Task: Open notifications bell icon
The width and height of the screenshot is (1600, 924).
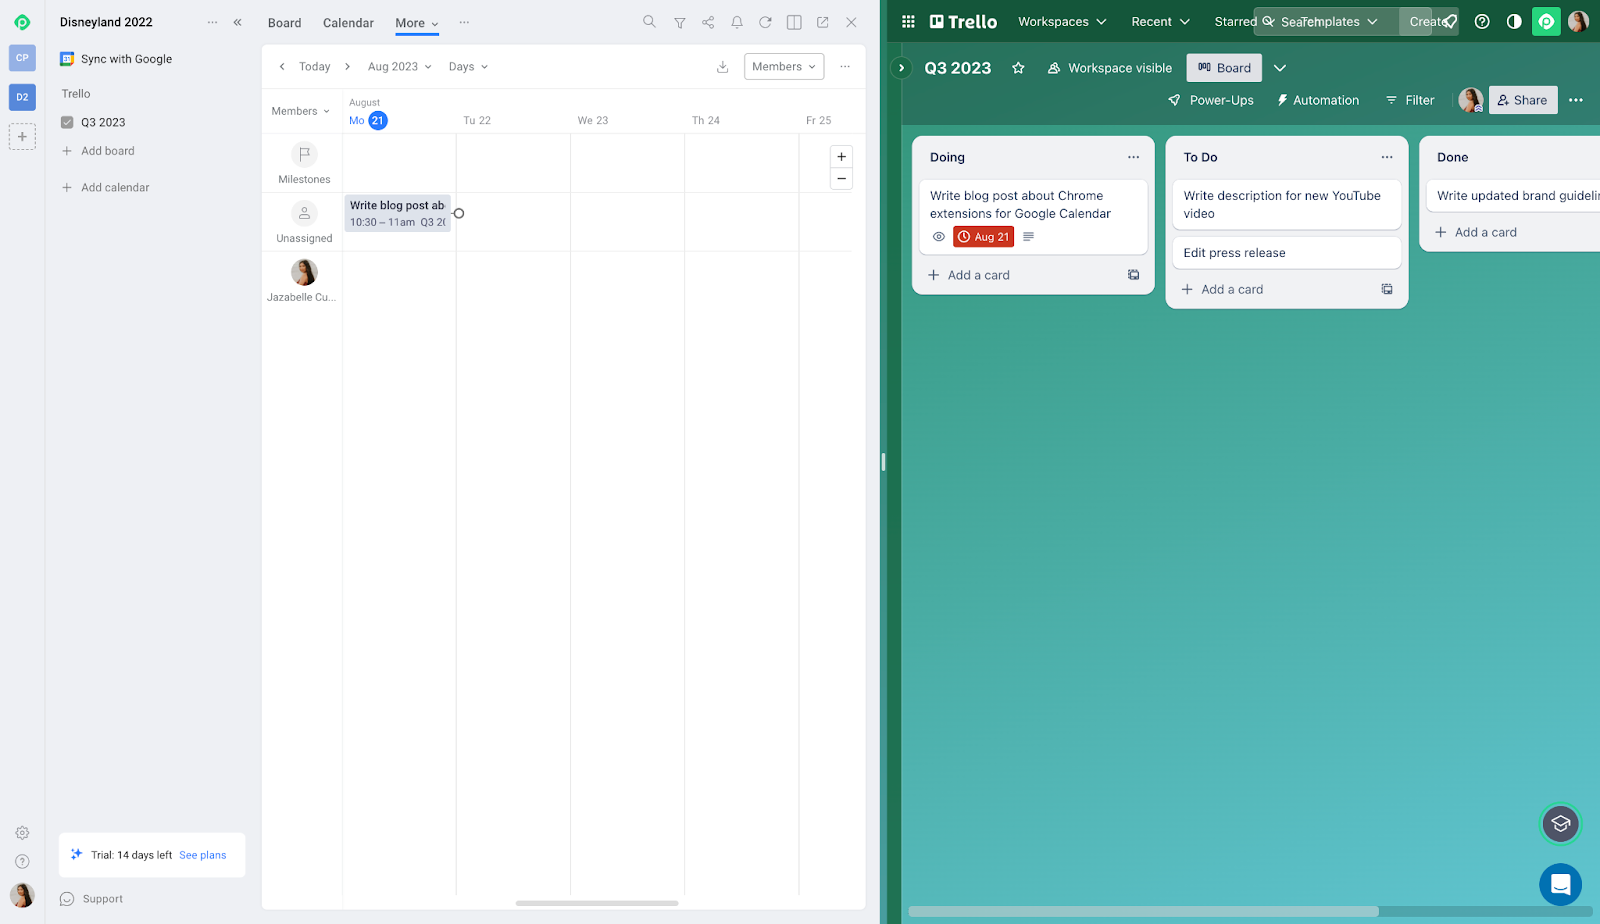Action: point(737,22)
